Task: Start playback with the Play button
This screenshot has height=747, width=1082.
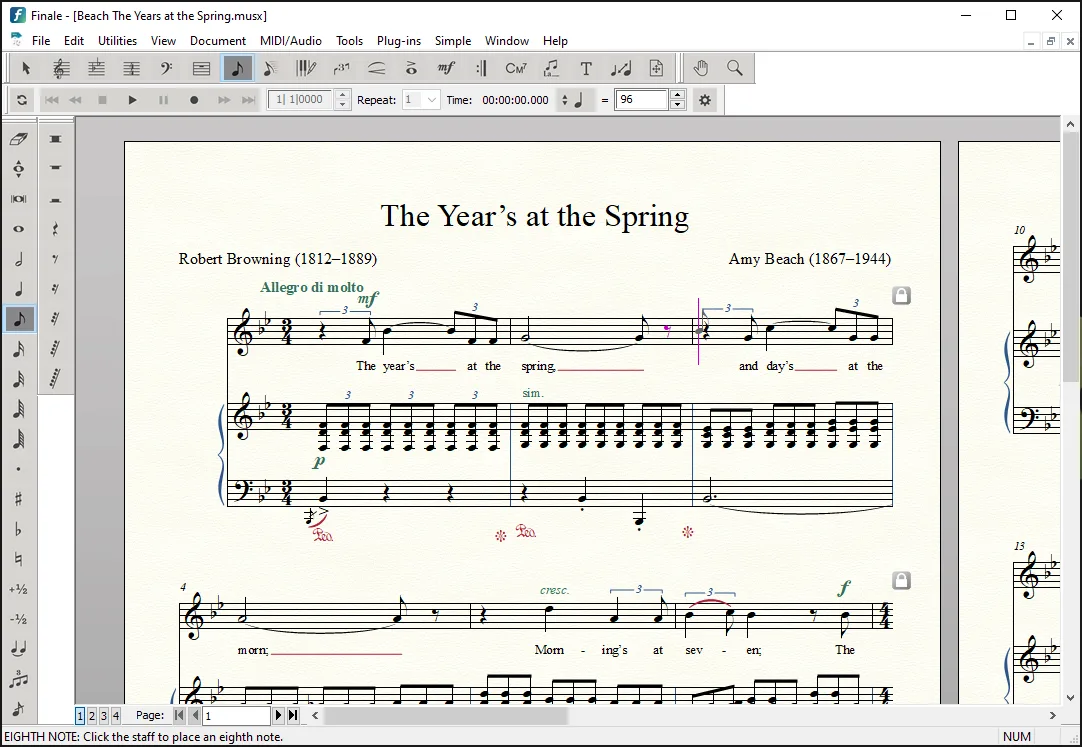Action: click(132, 100)
